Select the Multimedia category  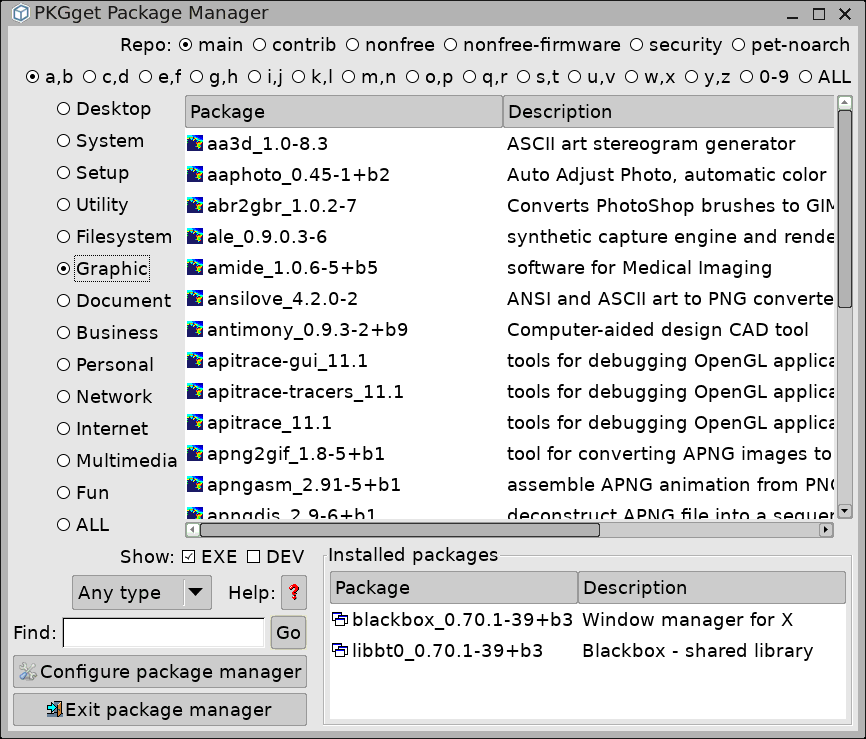pos(117,461)
